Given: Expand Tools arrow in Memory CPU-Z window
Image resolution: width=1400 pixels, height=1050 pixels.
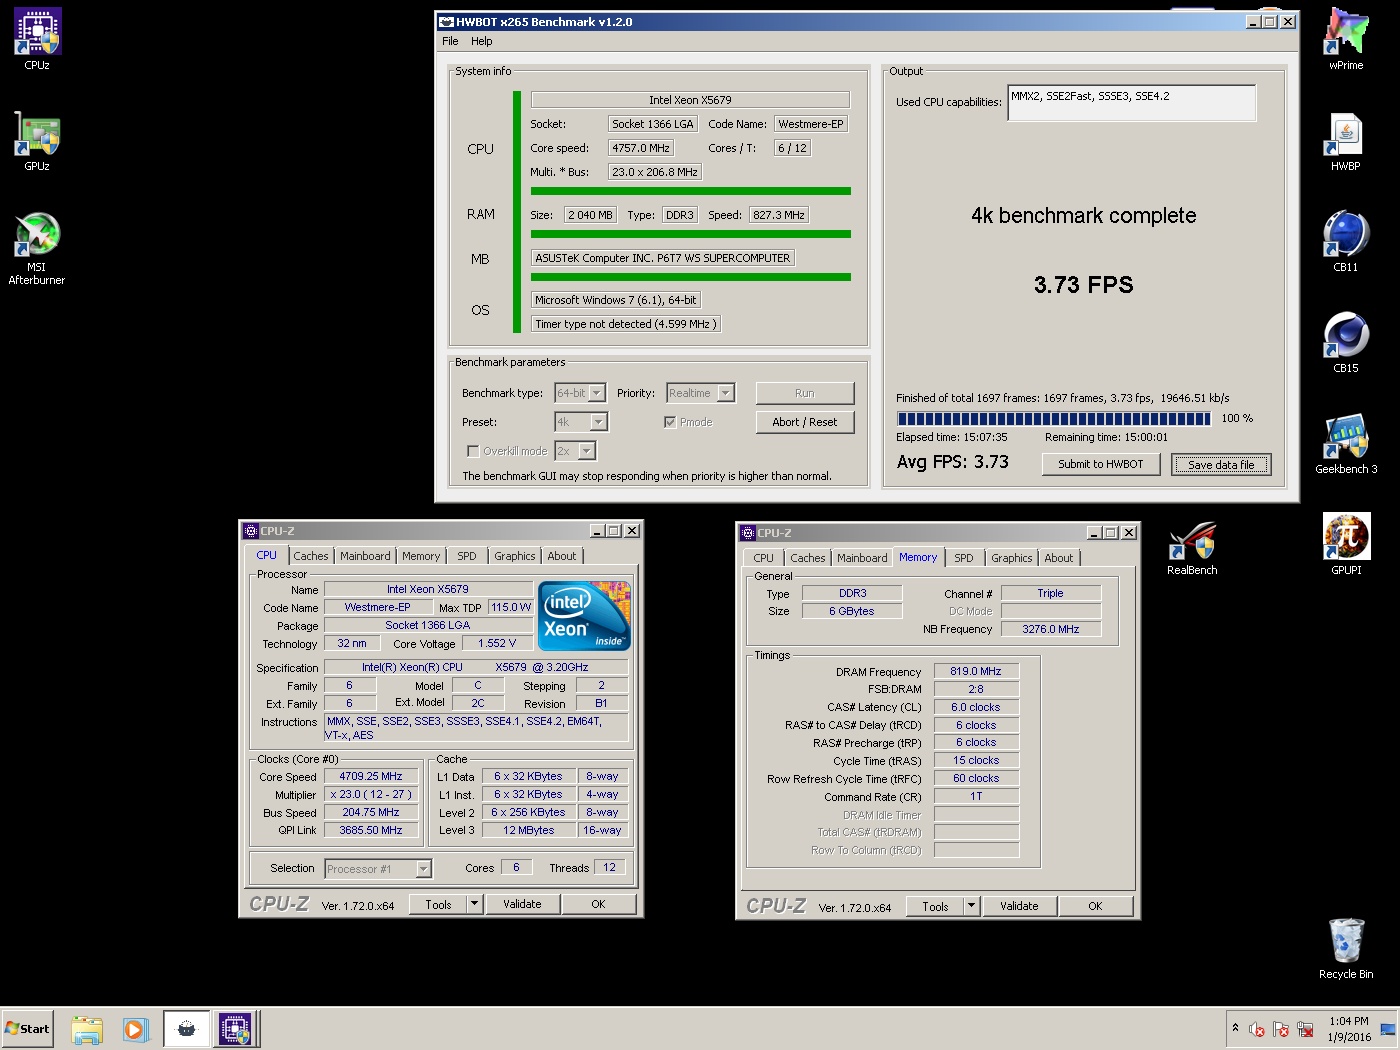Looking at the screenshot, I should pyautogui.click(x=971, y=906).
